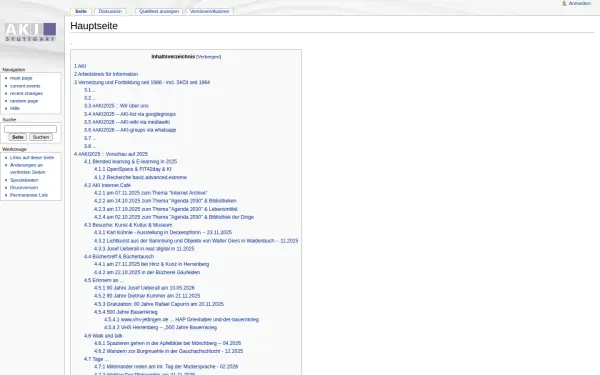This screenshot has width=600, height=375.
Task: Open the Diskussion tab
Action: (x=110, y=11)
